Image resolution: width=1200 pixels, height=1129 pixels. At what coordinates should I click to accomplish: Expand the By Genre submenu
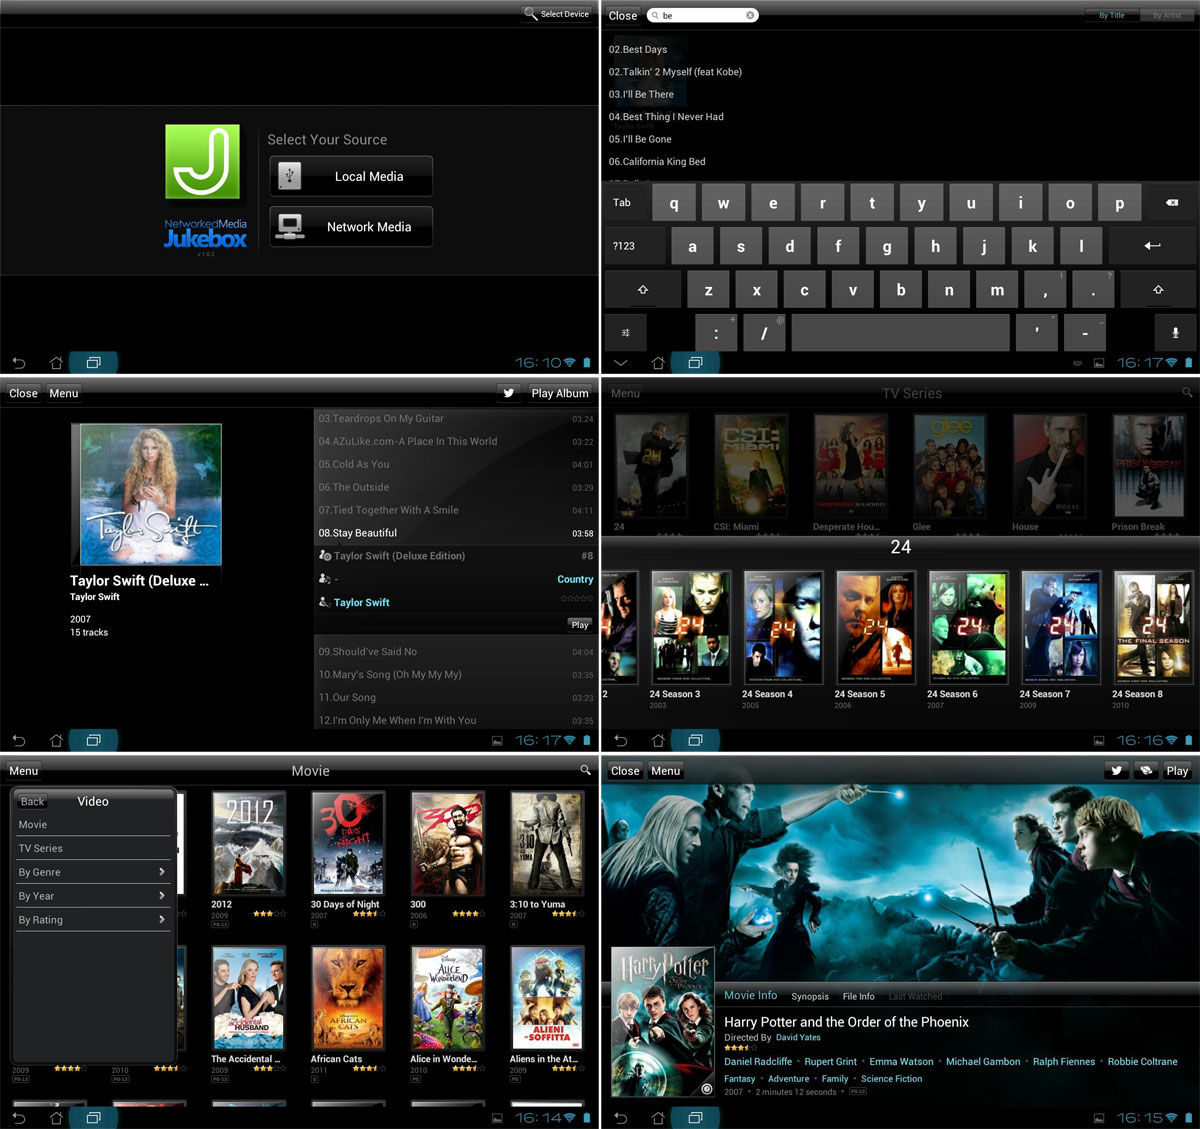(x=92, y=871)
